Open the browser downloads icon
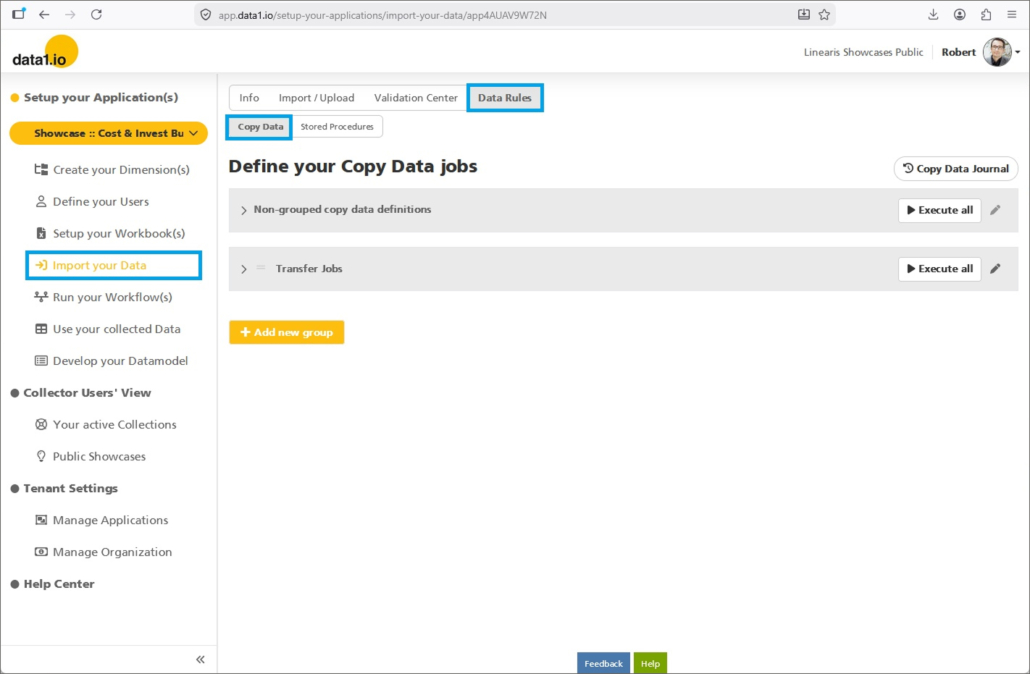The width and height of the screenshot is (1030, 674). pos(933,15)
